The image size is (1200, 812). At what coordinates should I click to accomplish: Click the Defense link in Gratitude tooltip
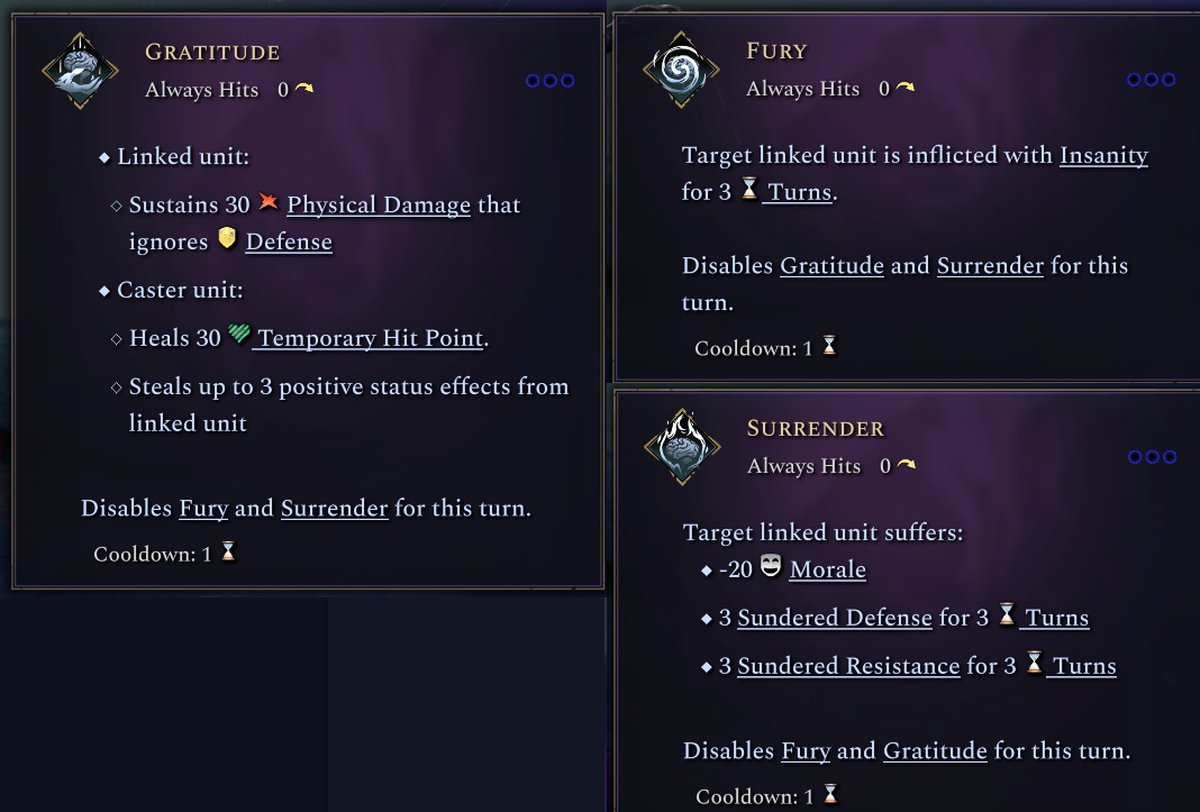[x=288, y=242]
